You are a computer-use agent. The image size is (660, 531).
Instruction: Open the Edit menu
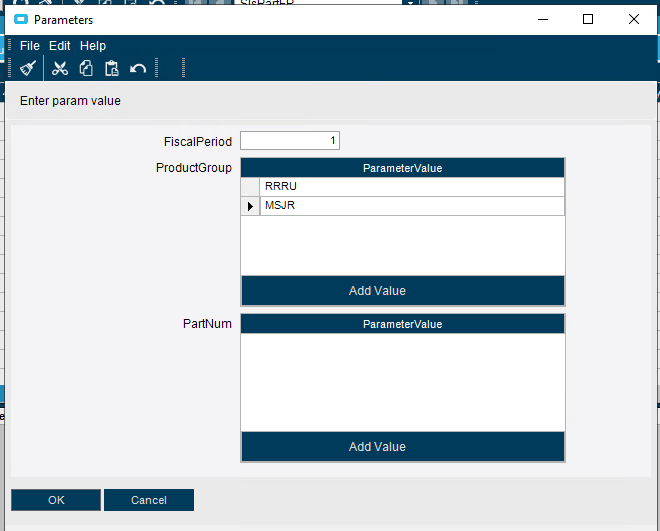pos(59,45)
